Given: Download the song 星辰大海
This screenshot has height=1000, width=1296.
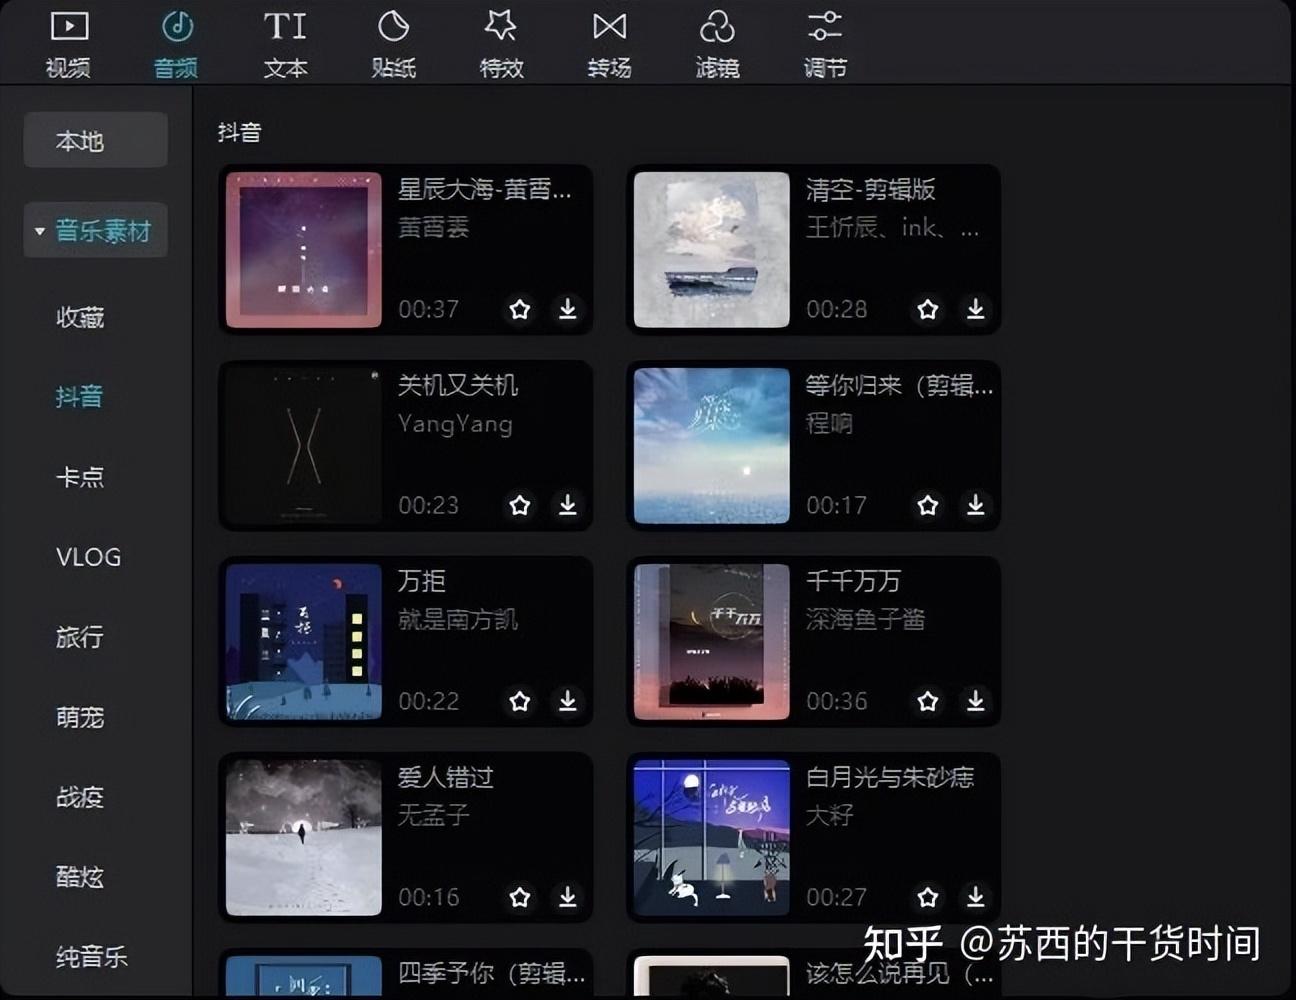Looking at the screenshot, I should [568, 309].
